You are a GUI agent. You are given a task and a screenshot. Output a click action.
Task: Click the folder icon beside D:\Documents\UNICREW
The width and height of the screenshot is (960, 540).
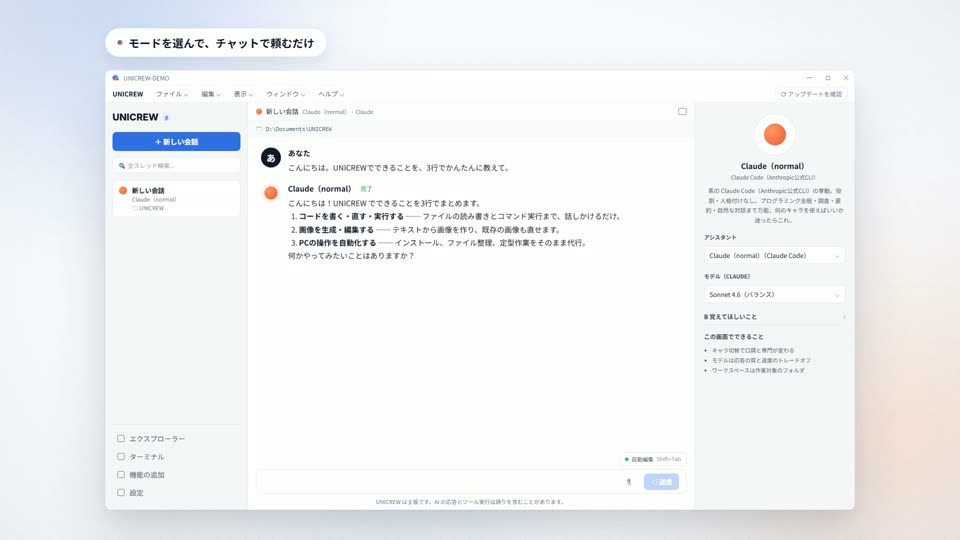pos(259,129)
